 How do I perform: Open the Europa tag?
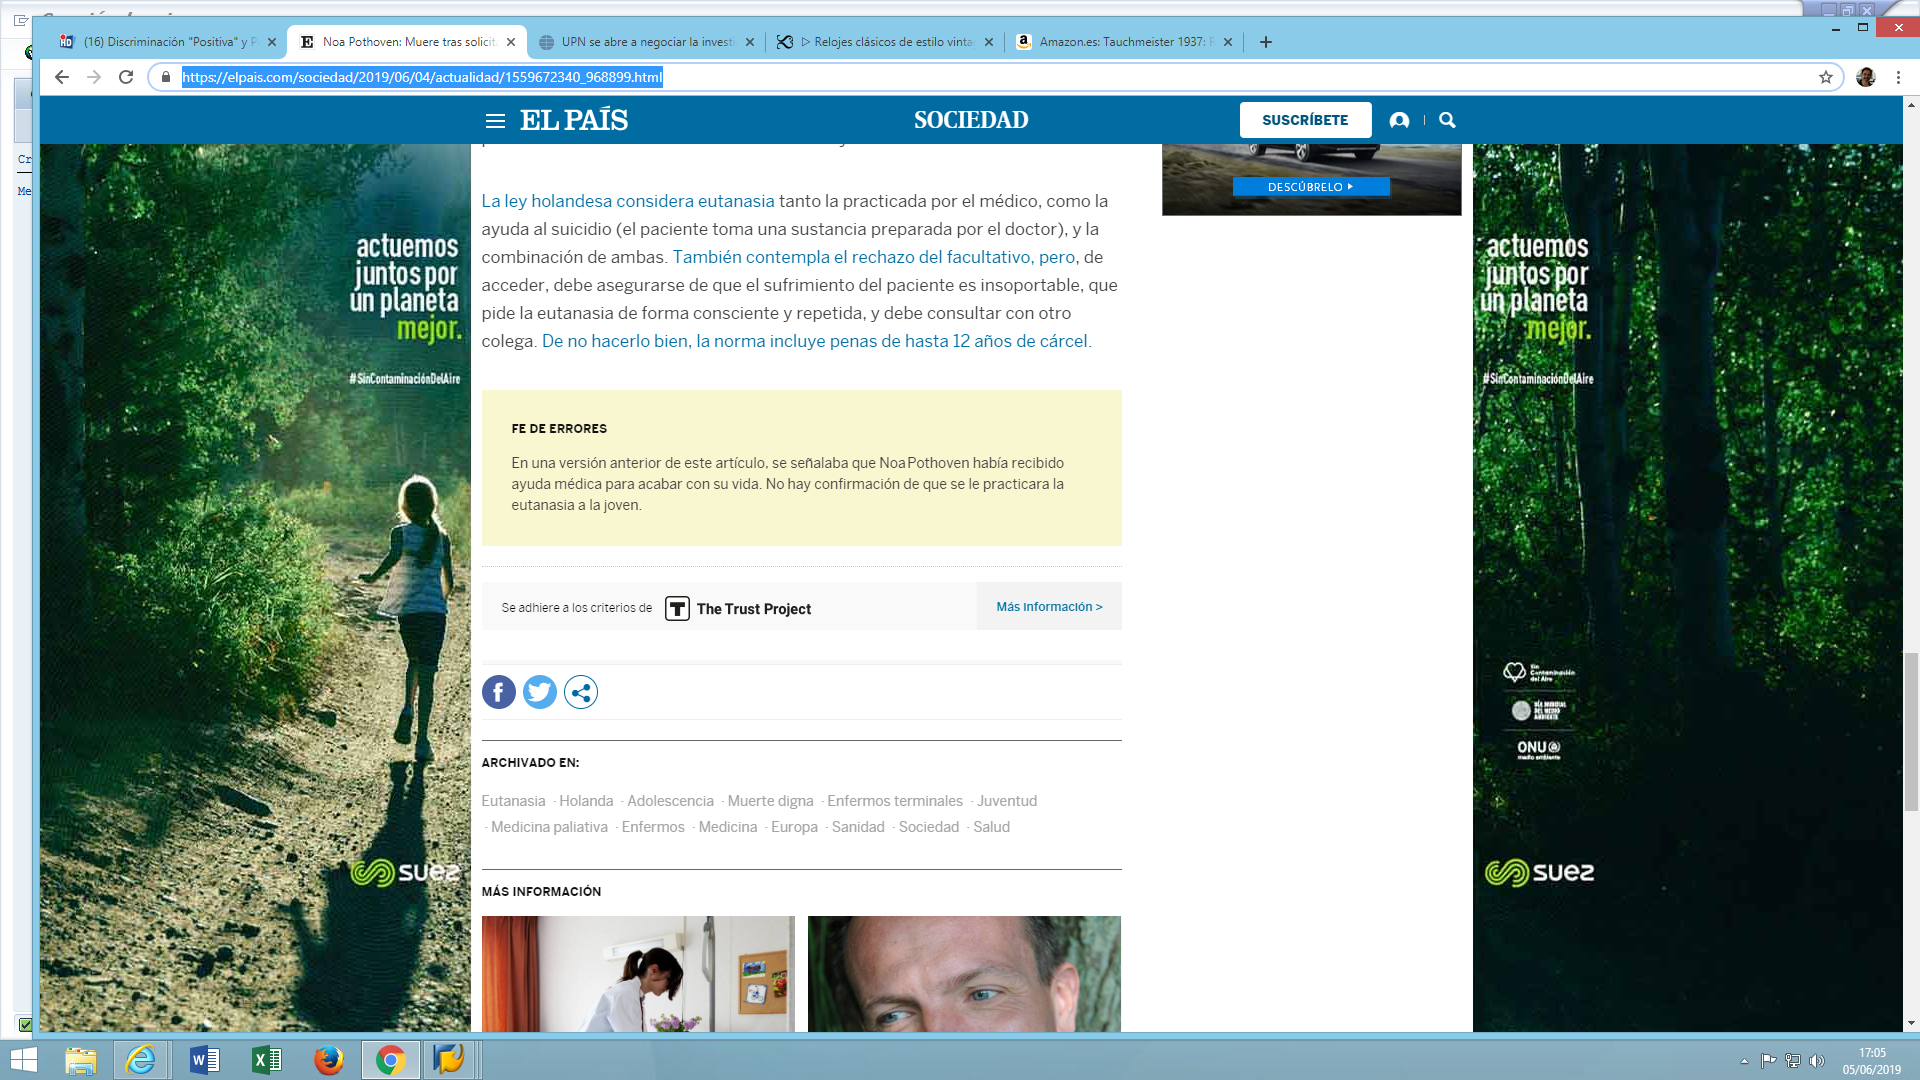(x=794, y=827)
